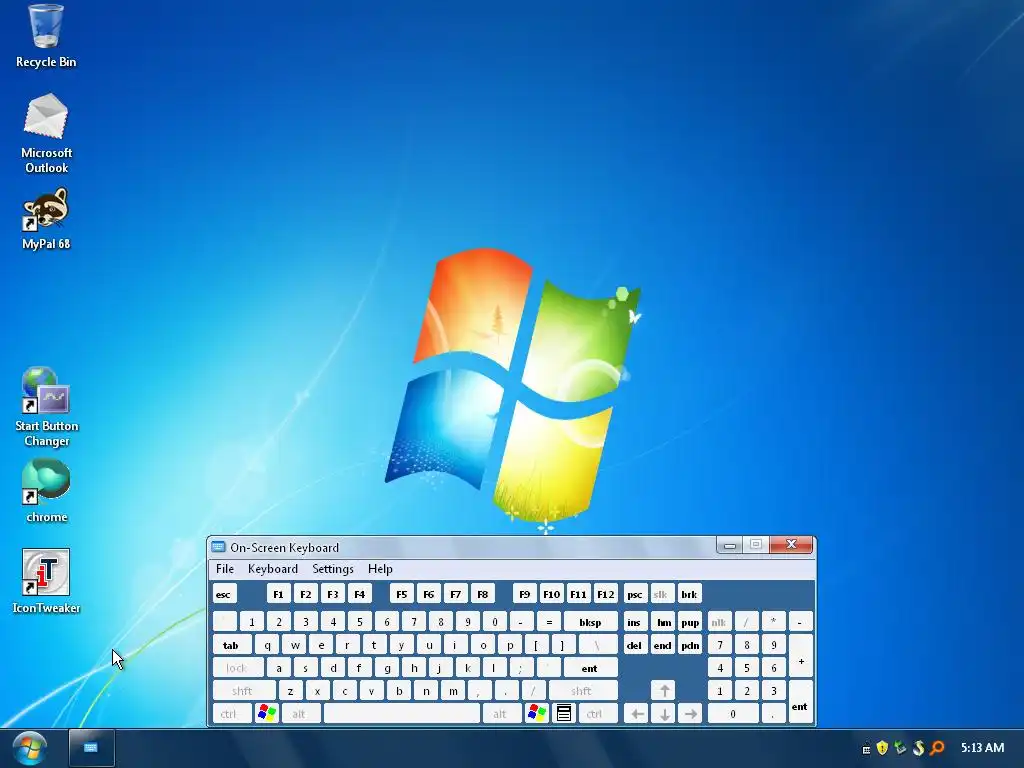
Task: Click the right arrow key
Action: coord(690,714)
